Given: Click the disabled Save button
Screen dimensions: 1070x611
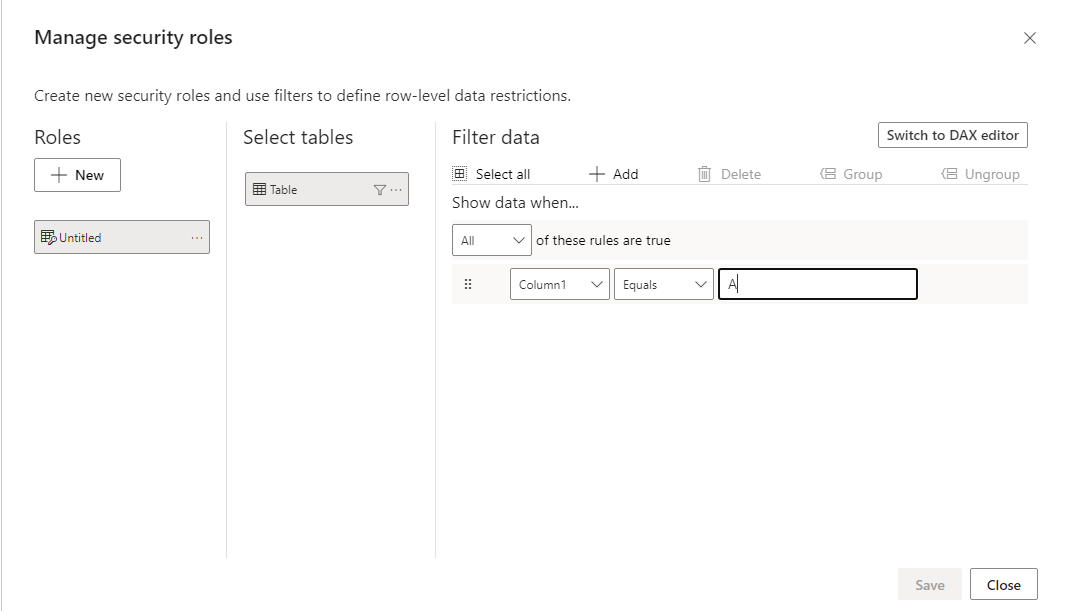Looking at the screenshot, I should (x=929, y=585).
